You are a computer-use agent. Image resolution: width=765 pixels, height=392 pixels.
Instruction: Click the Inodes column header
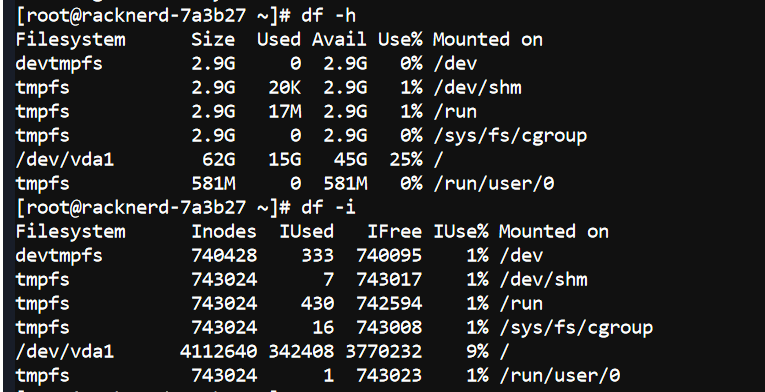tap(224, 231)
